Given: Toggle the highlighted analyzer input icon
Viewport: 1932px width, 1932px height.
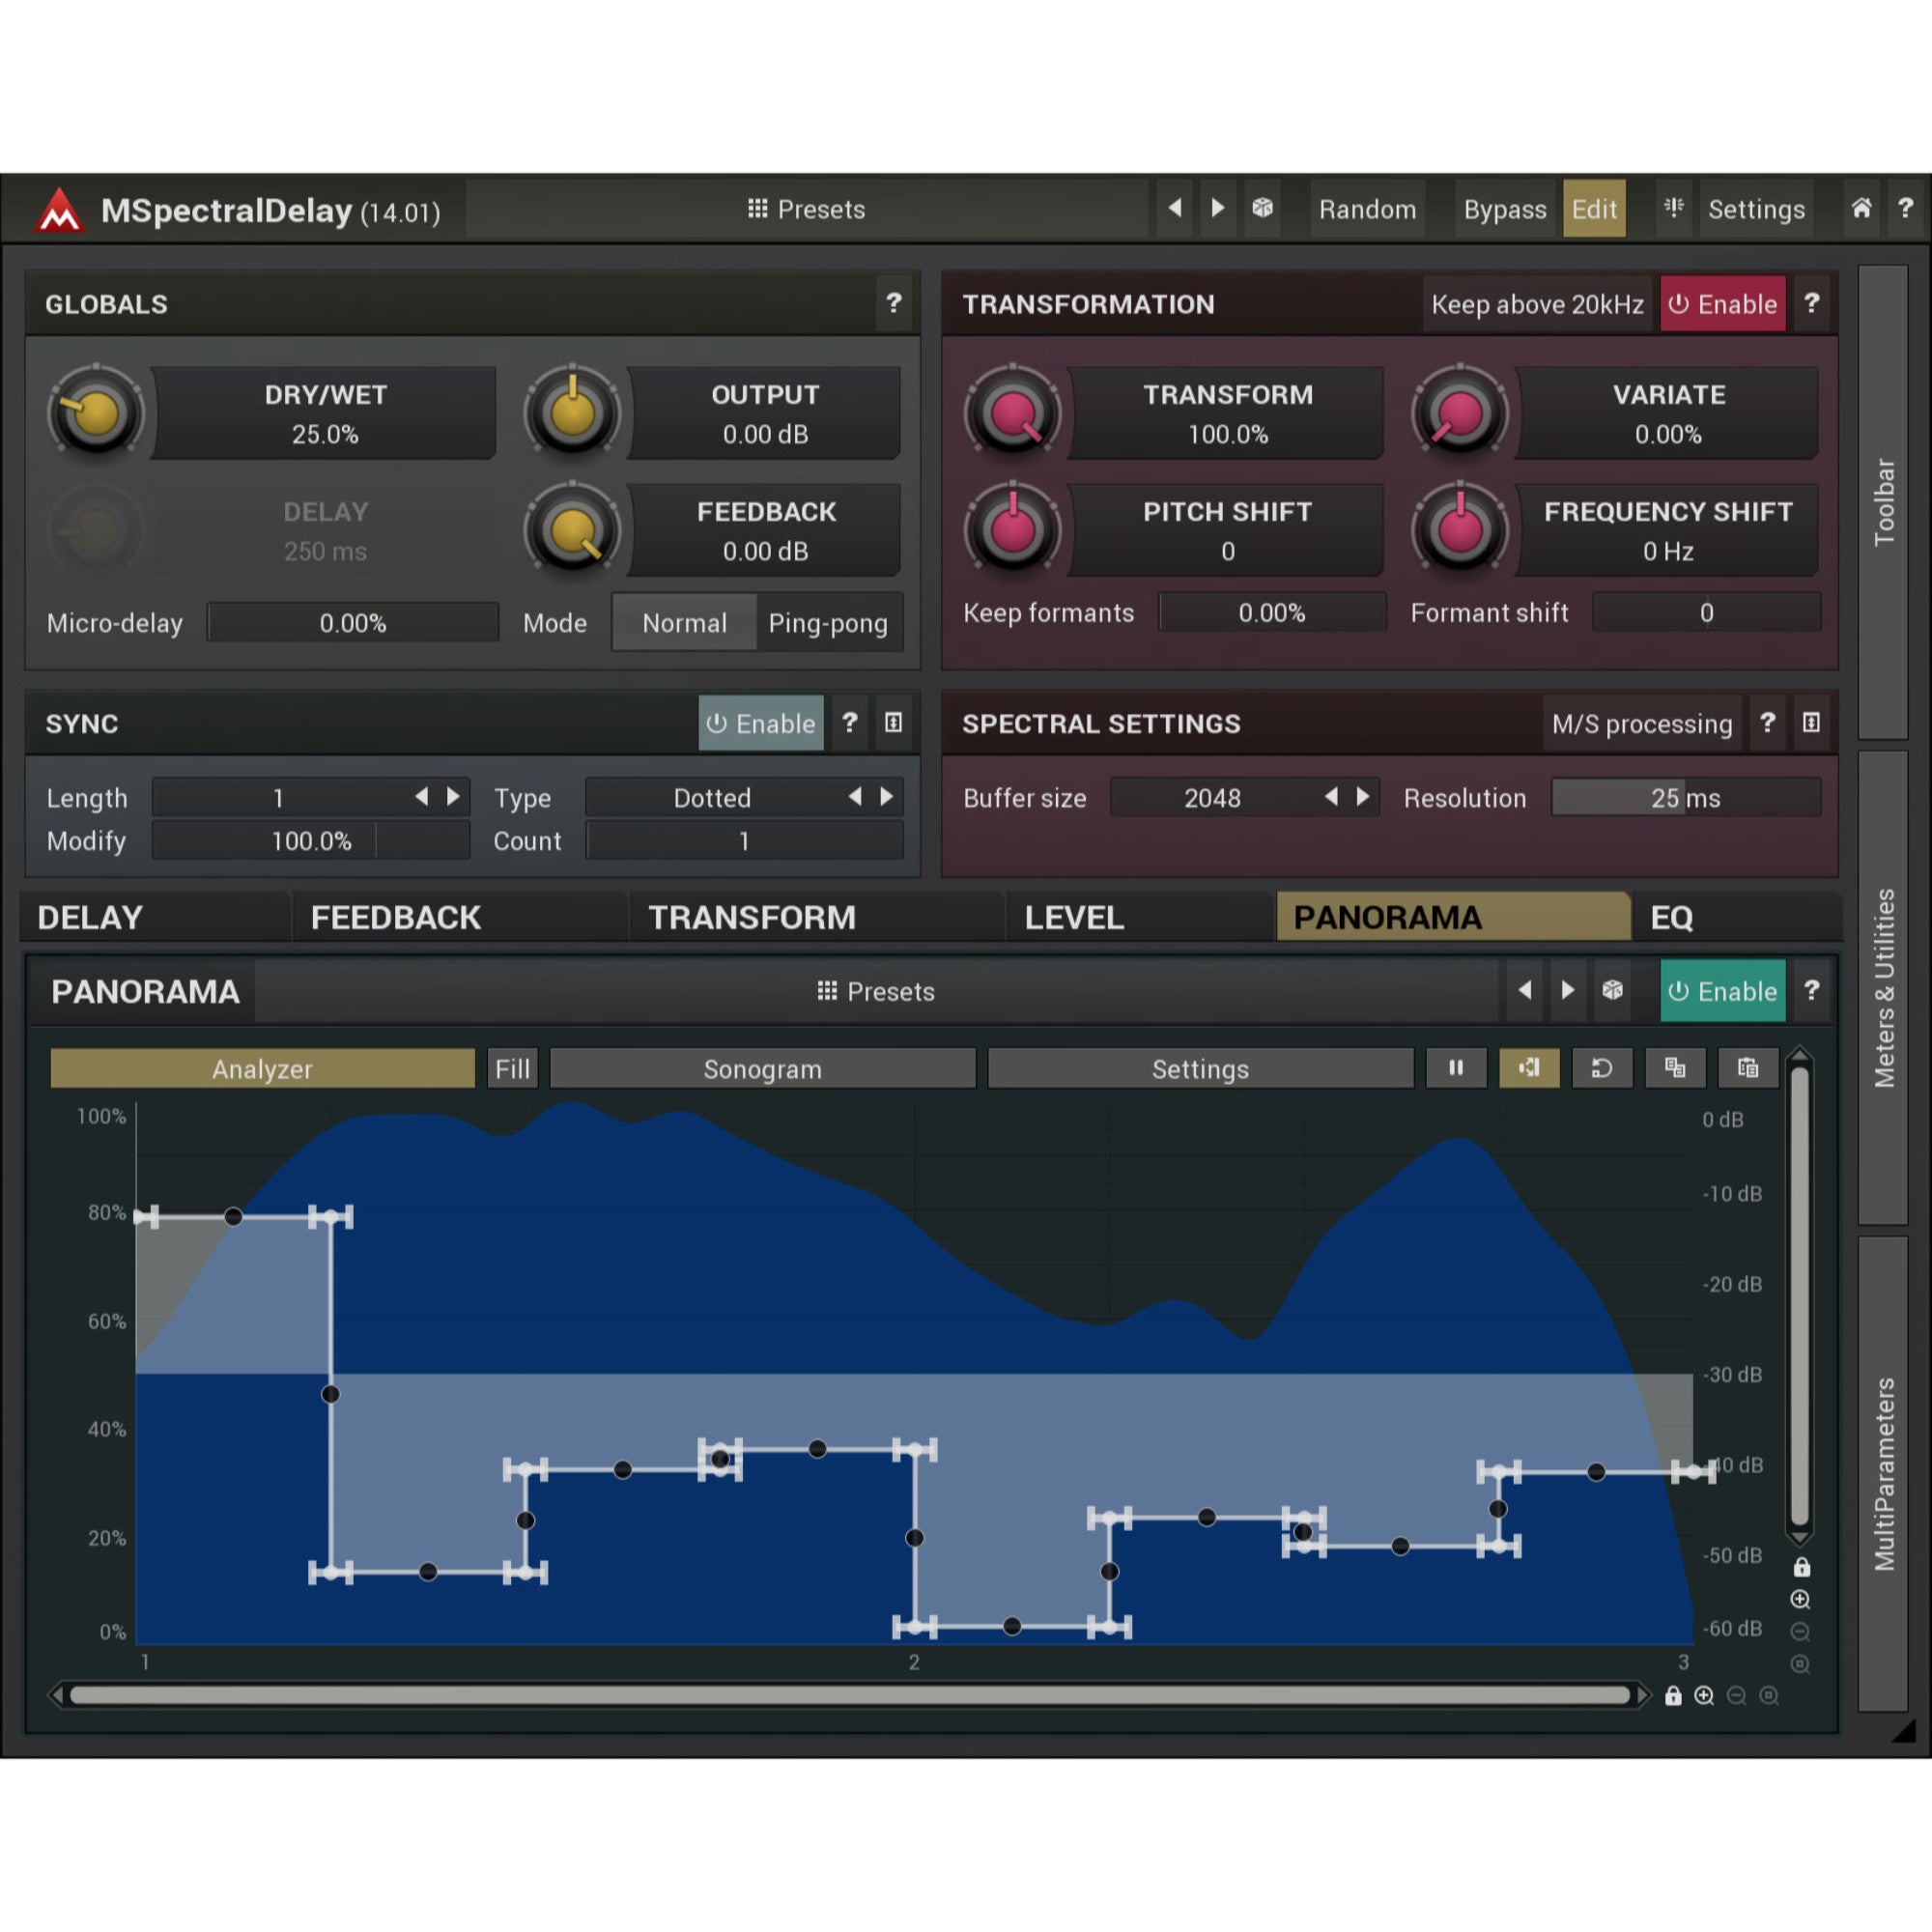Looking at the screenshot, I should (x=1529, y=1068).
